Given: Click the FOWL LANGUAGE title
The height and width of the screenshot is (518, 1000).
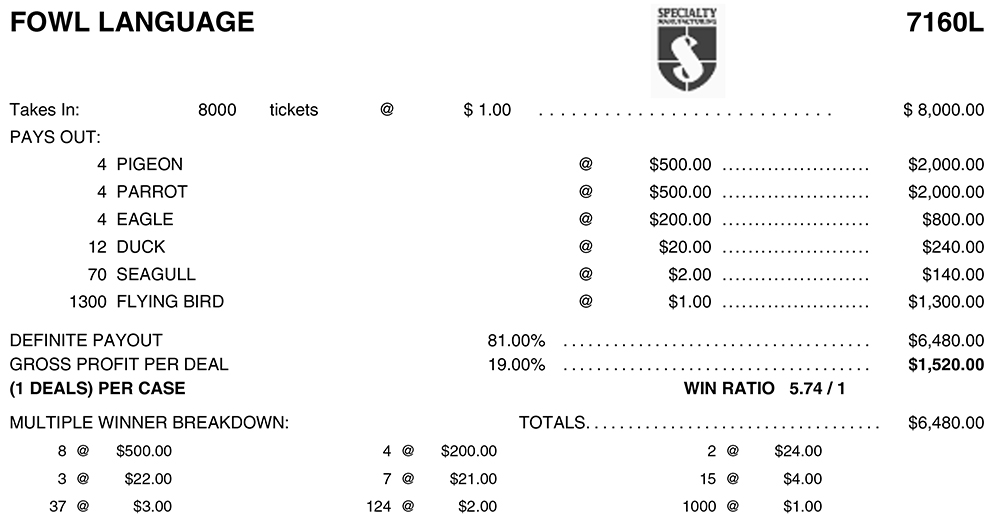Looking at the screenshot, I should 132,22.
